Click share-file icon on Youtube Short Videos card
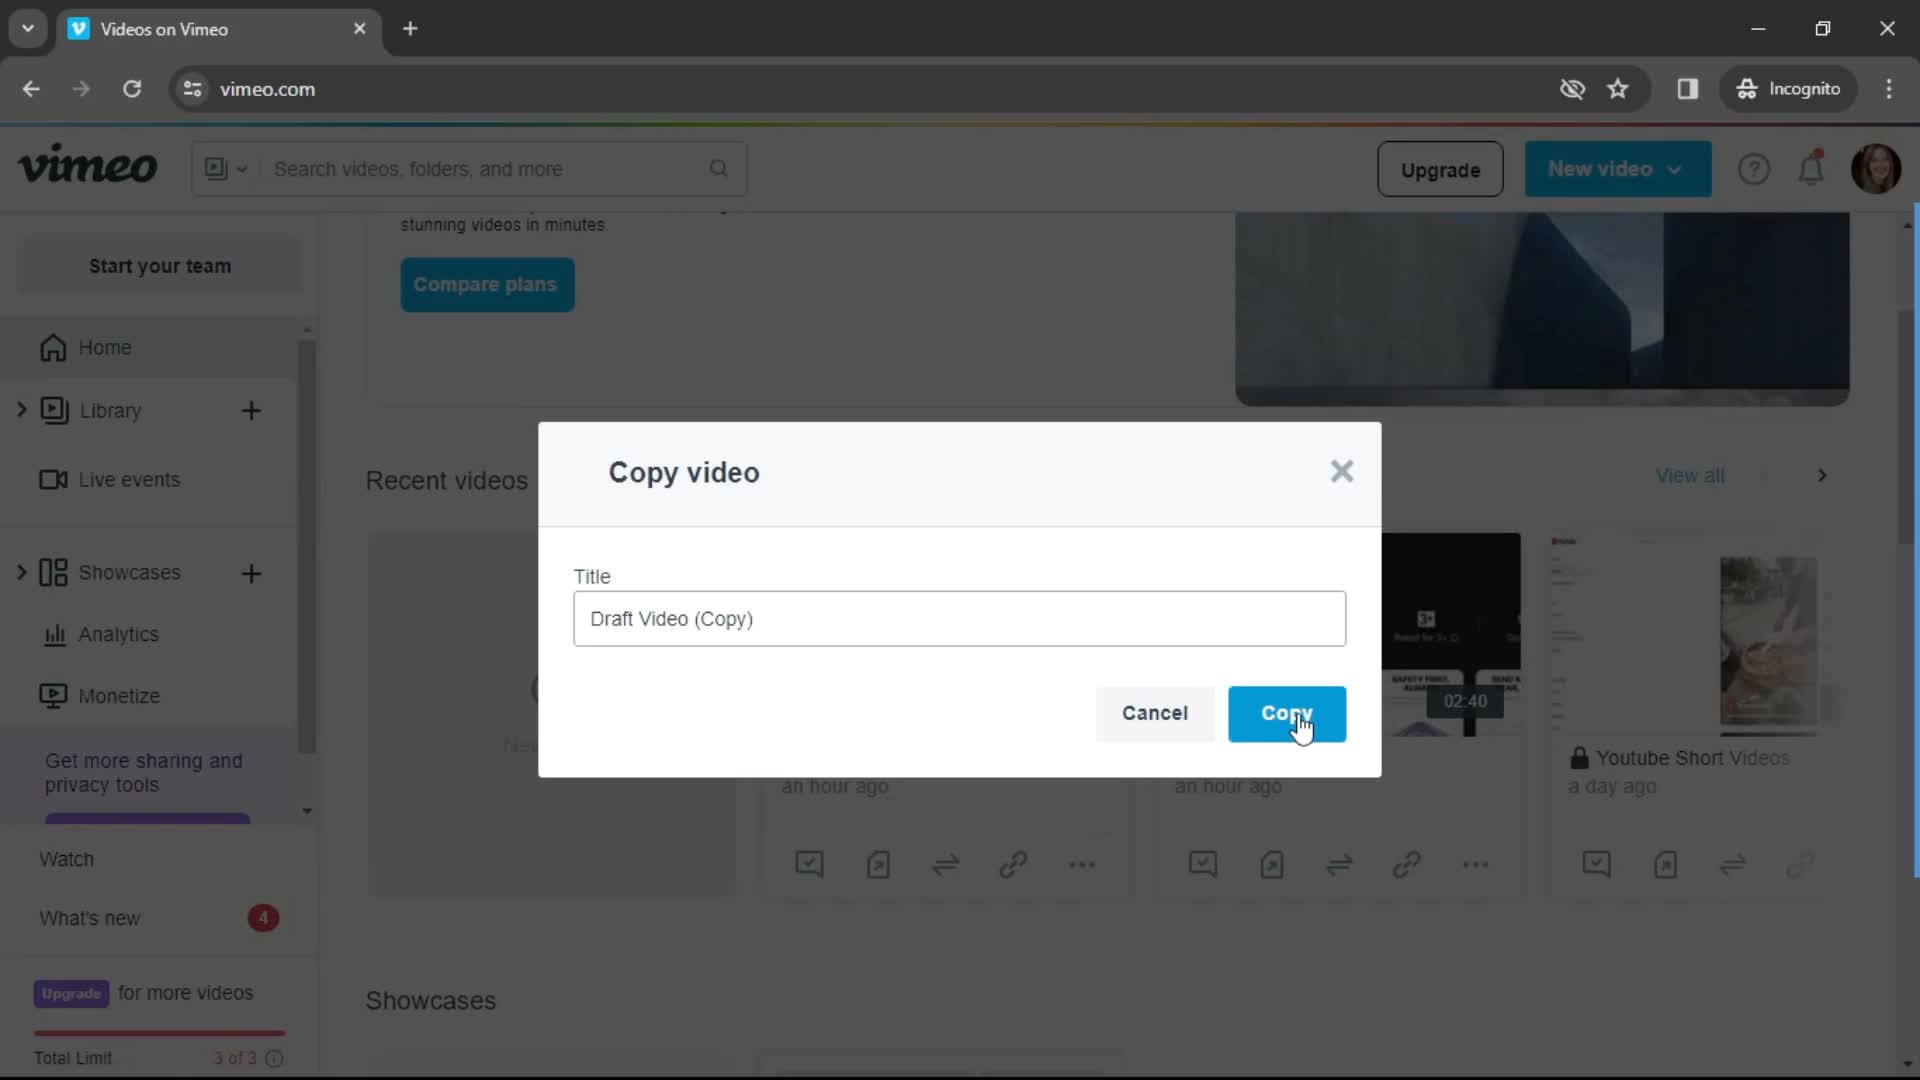Image resolution: width=1920 pixels, height=1080 pixels. click(1666, 864)
